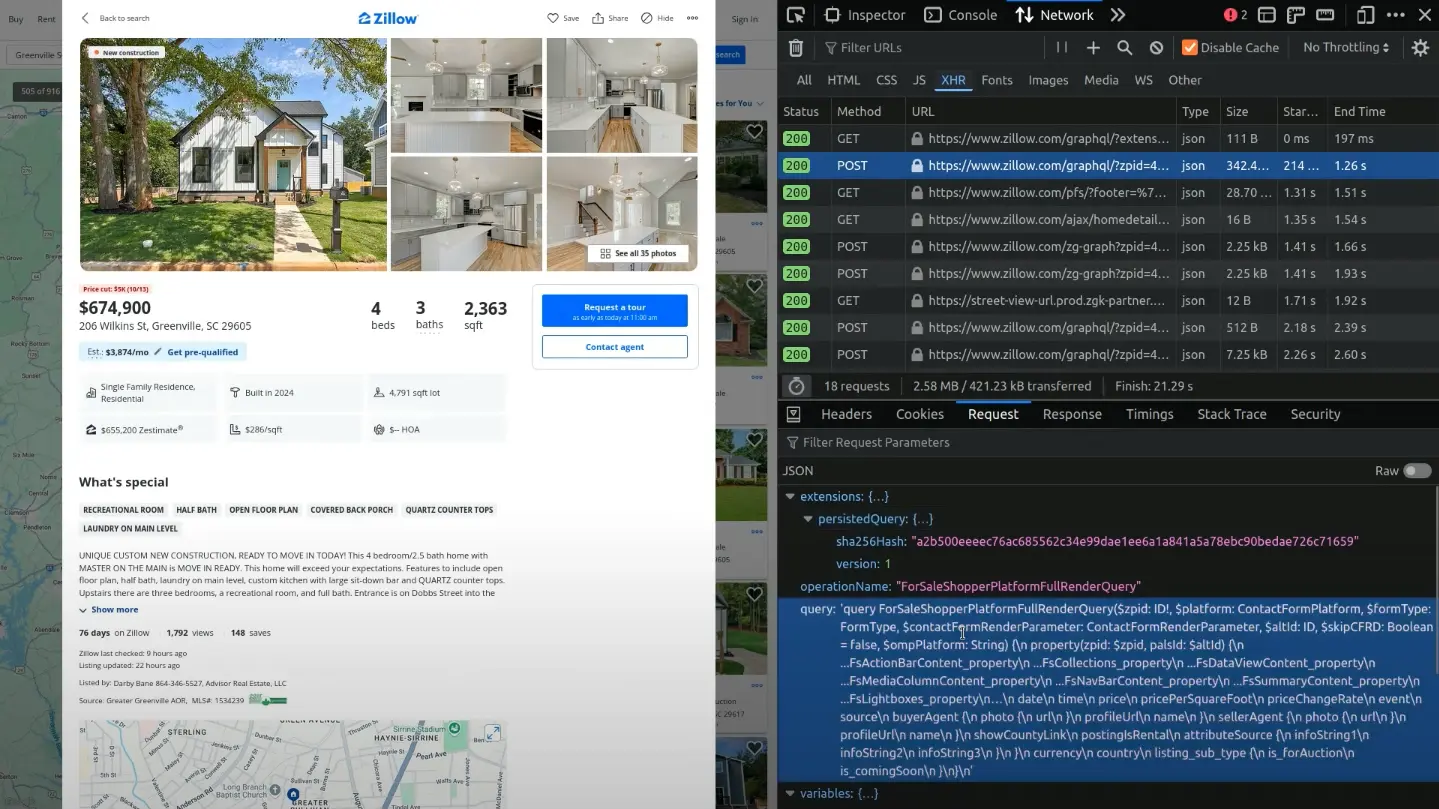The width and height of the screenshot is (1439, 809).
Task: Open network search magnifier icon
Action: (x=1124, y=48)
